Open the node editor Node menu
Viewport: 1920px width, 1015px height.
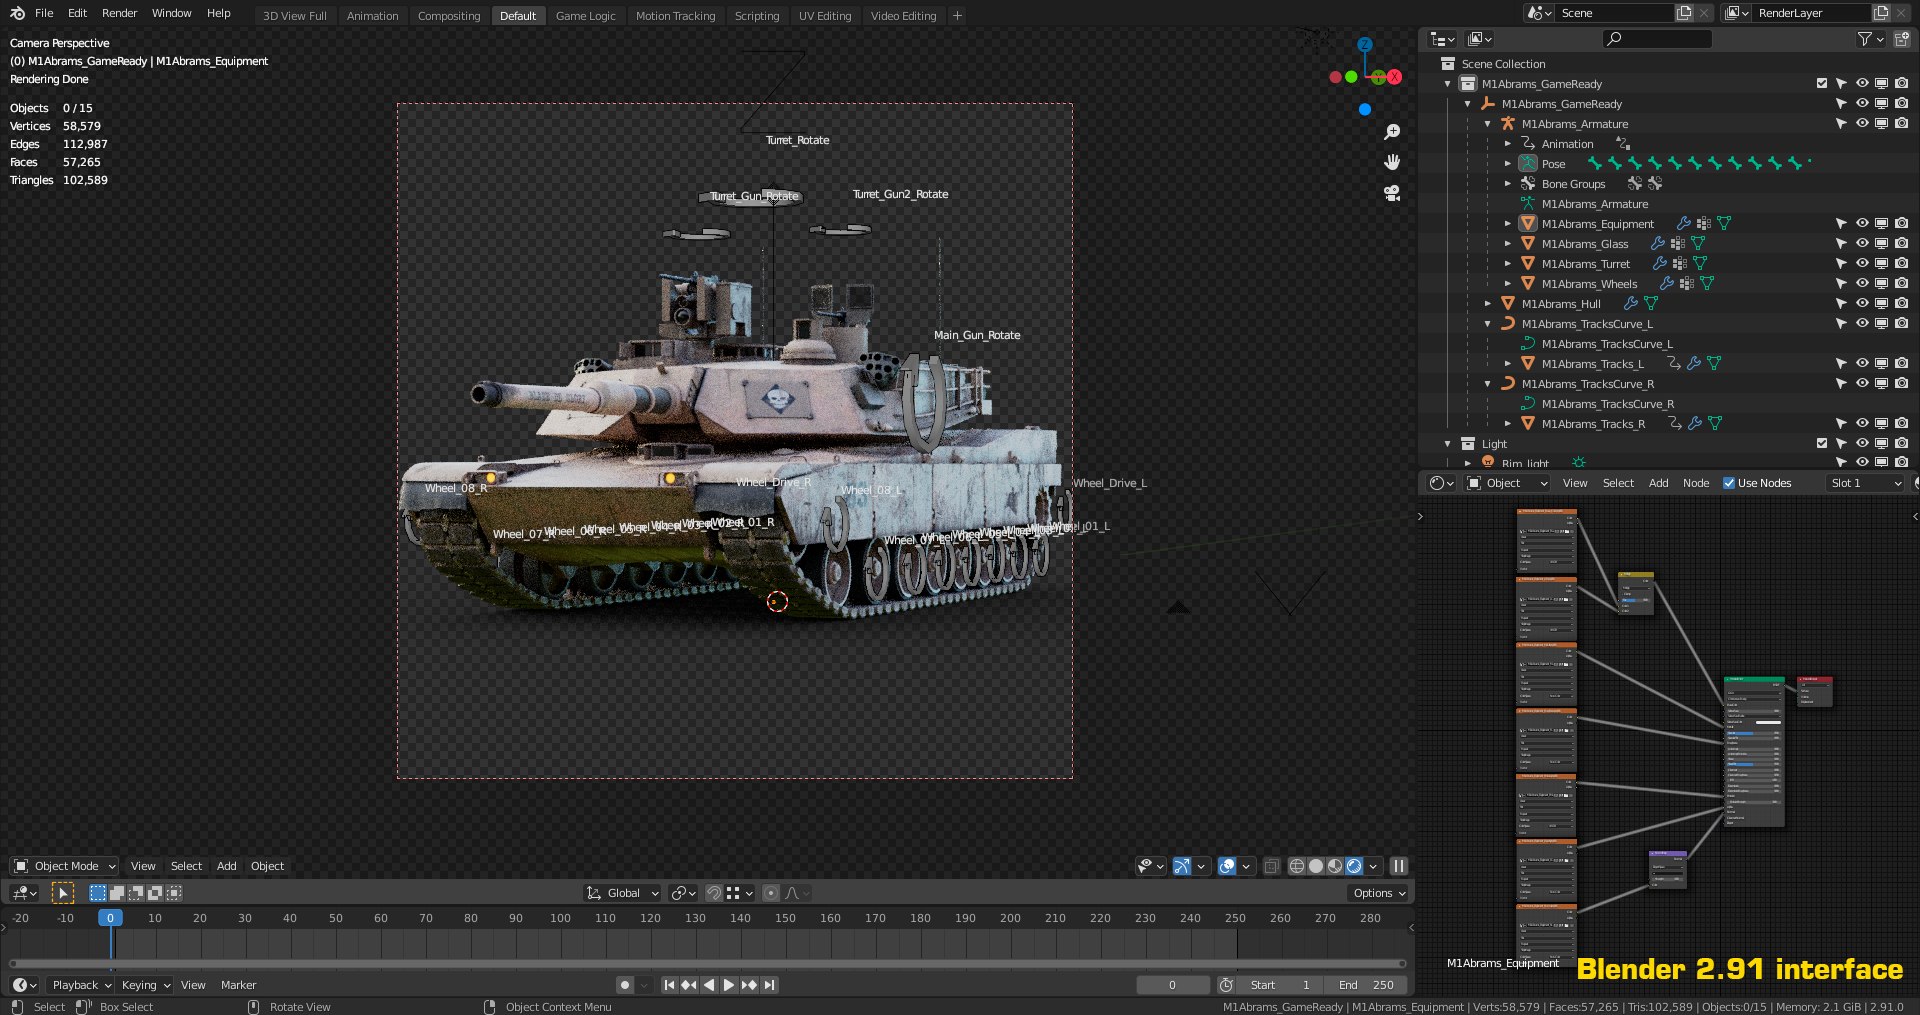click(1696, 483)
